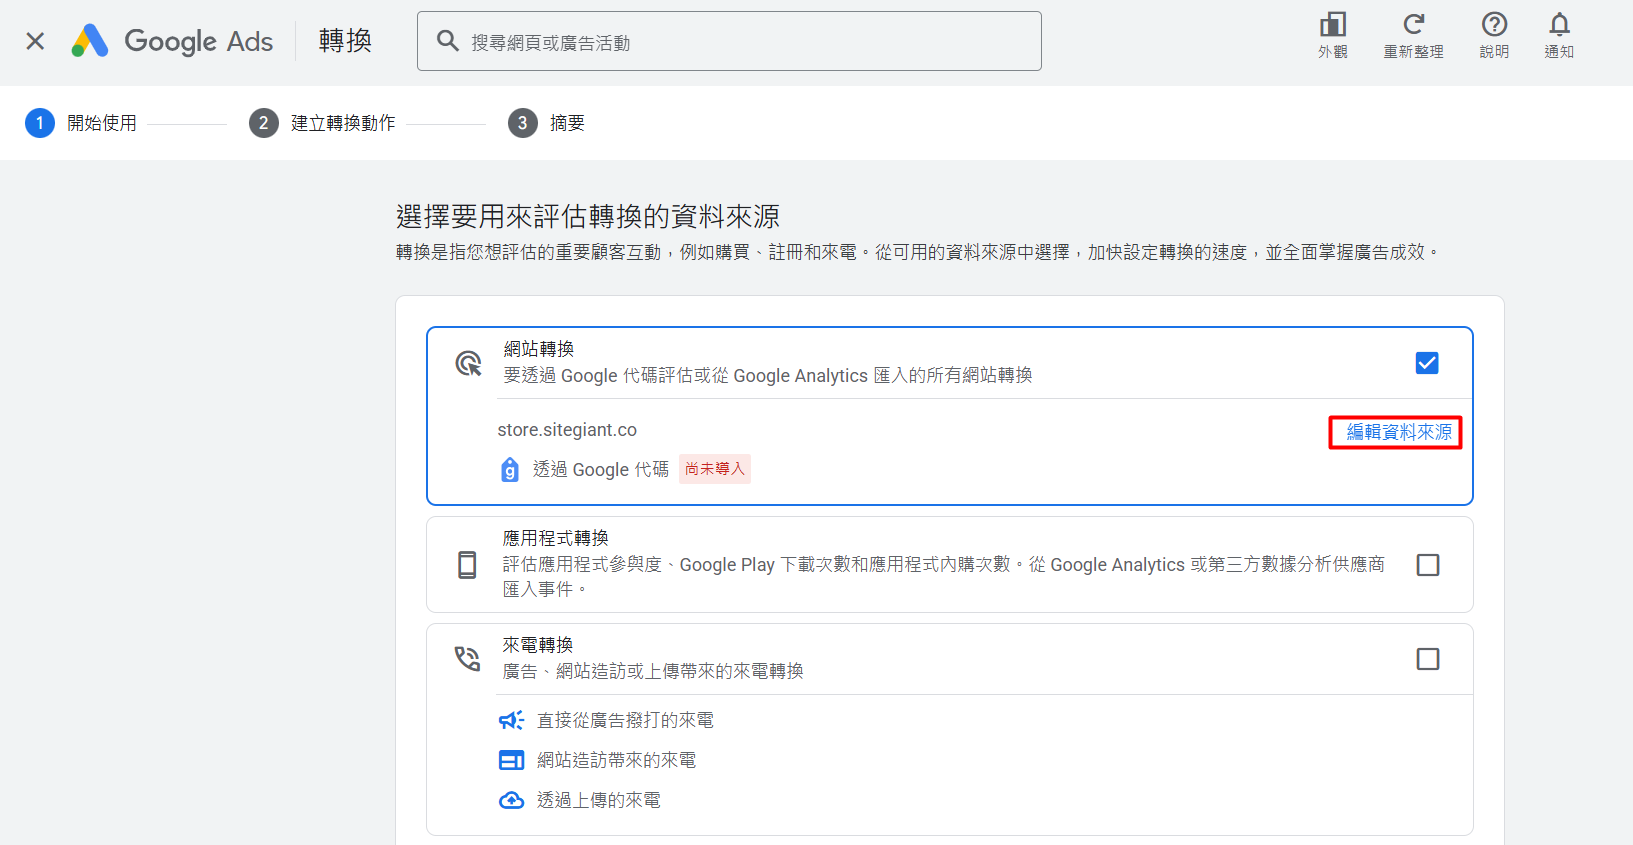Click the 應用程式轉換 phone icon

(x=467, y=565)
